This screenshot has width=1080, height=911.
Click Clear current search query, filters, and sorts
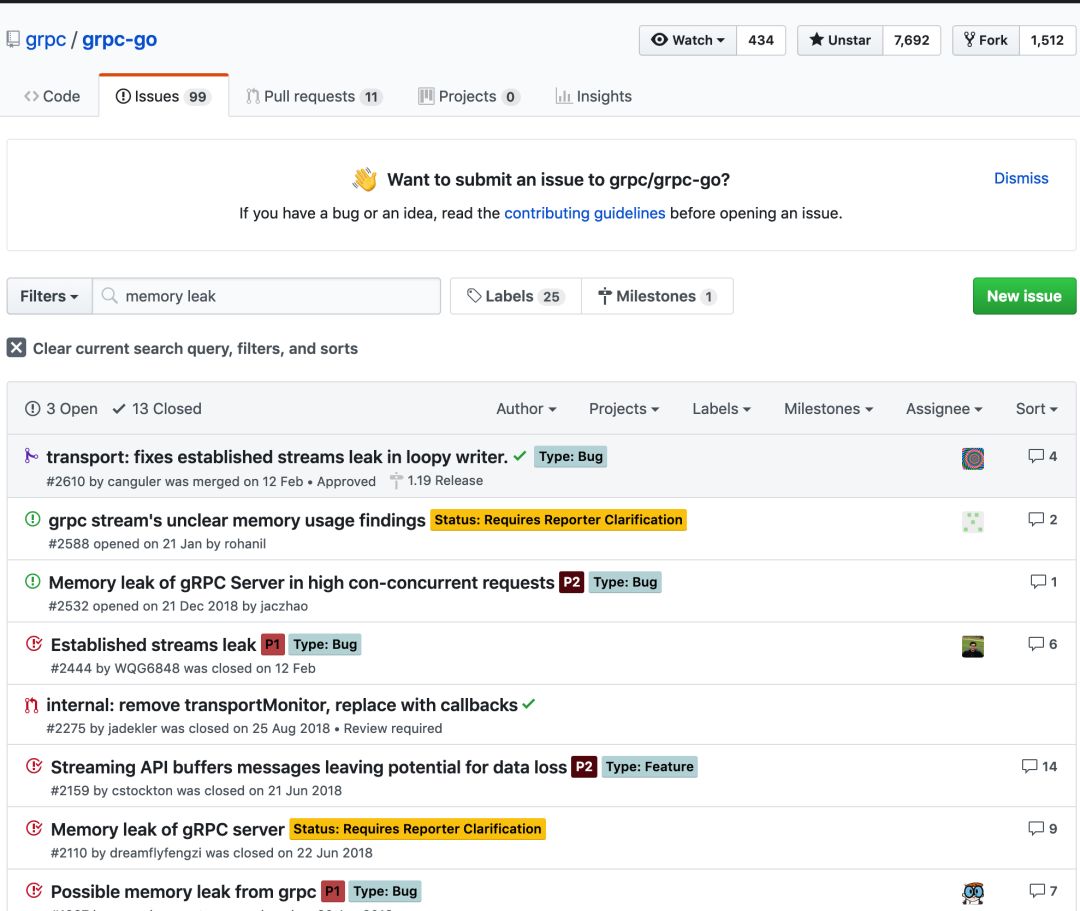pos(196,348)
